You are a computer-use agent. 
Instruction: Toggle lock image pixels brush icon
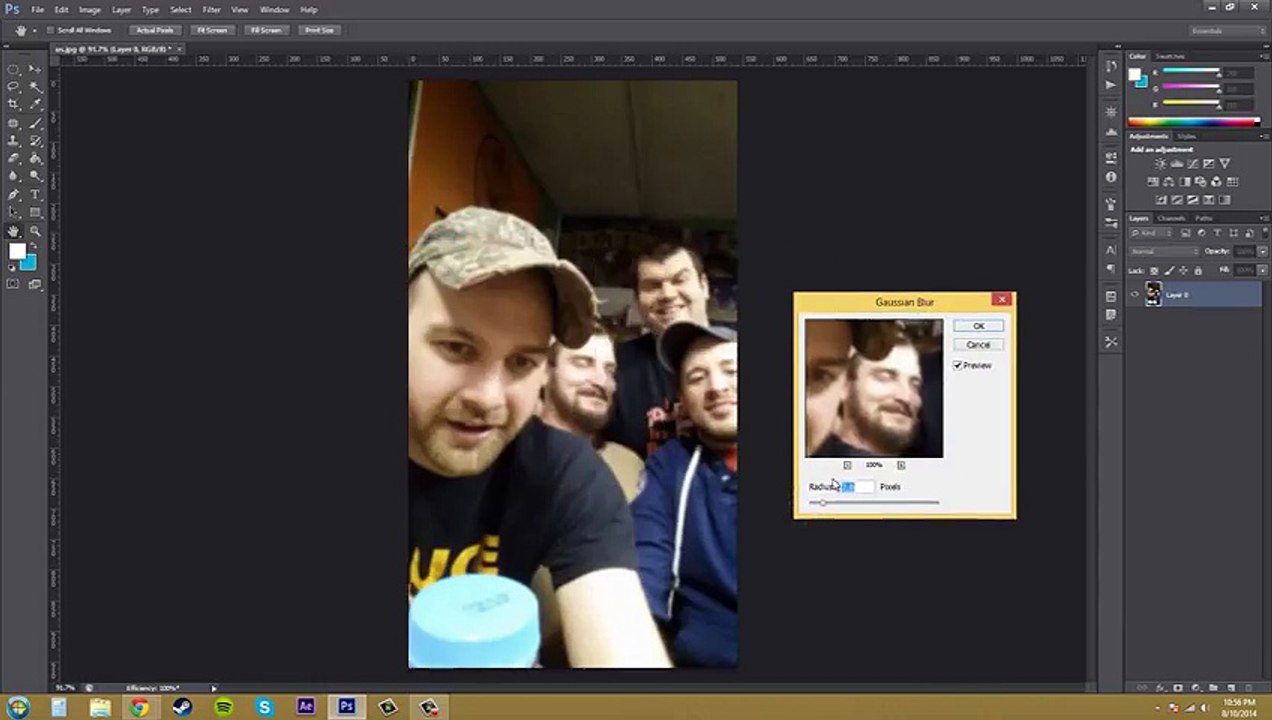pyautogui.click(x=1168, y=270)
